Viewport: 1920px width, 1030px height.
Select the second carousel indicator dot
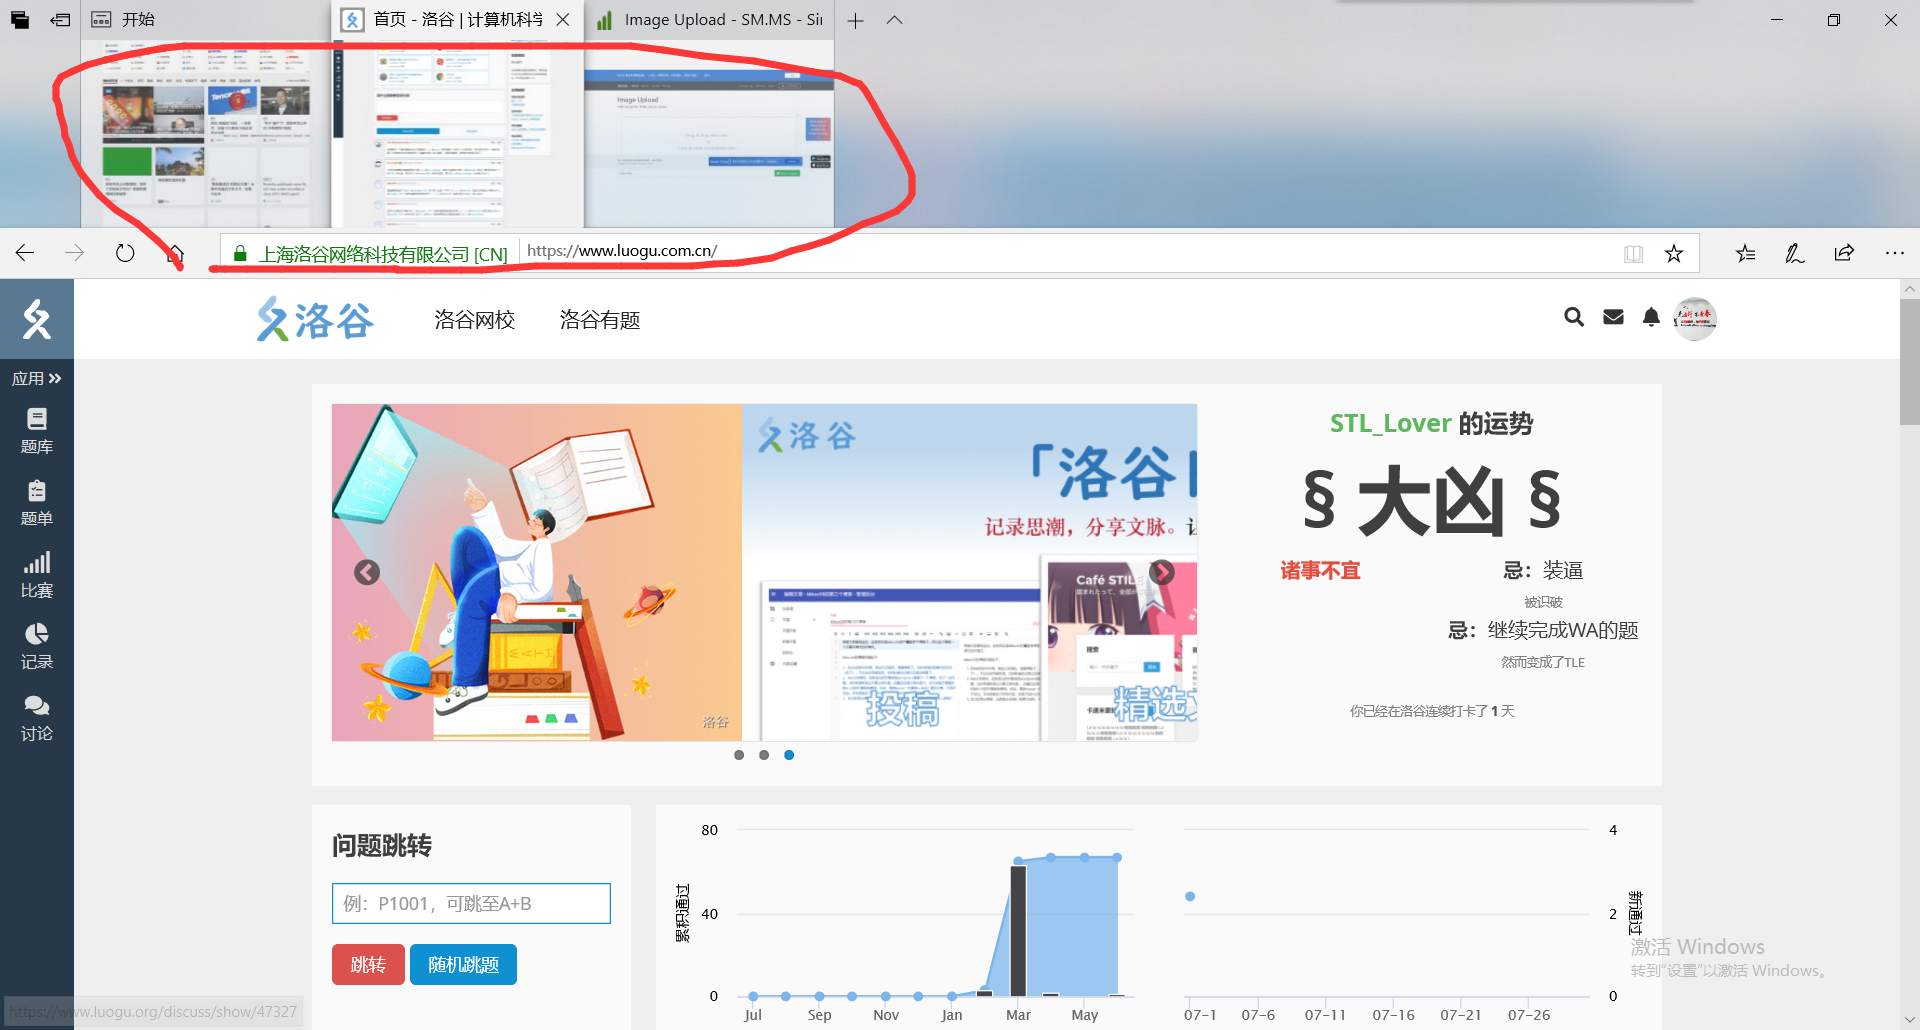(764, 755)
